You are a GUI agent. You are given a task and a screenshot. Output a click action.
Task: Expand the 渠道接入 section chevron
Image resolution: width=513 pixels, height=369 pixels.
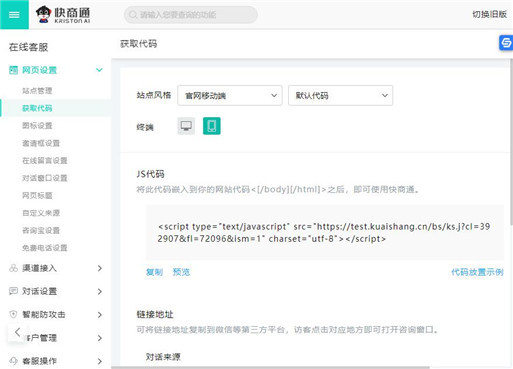pyautogui.click(x=100, y=268)
